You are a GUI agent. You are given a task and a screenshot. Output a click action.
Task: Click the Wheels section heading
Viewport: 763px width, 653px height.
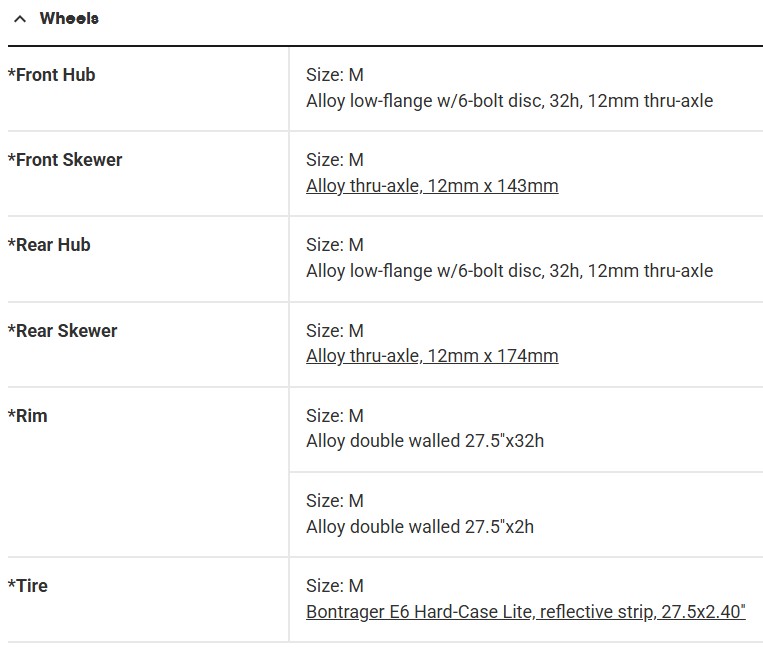coord(69,19)
